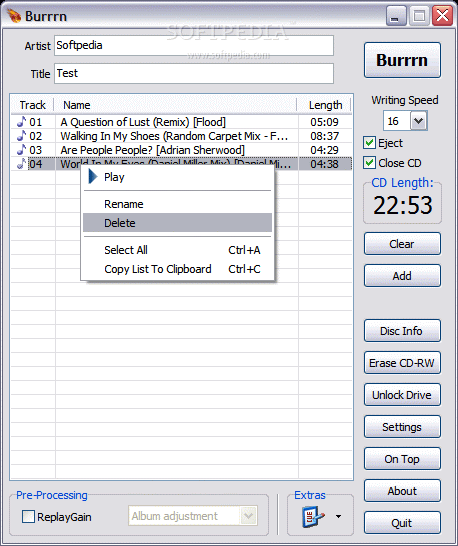This screenshot has height=546, width=458.
Task: Click the On Top button
Action: [402, 459]
